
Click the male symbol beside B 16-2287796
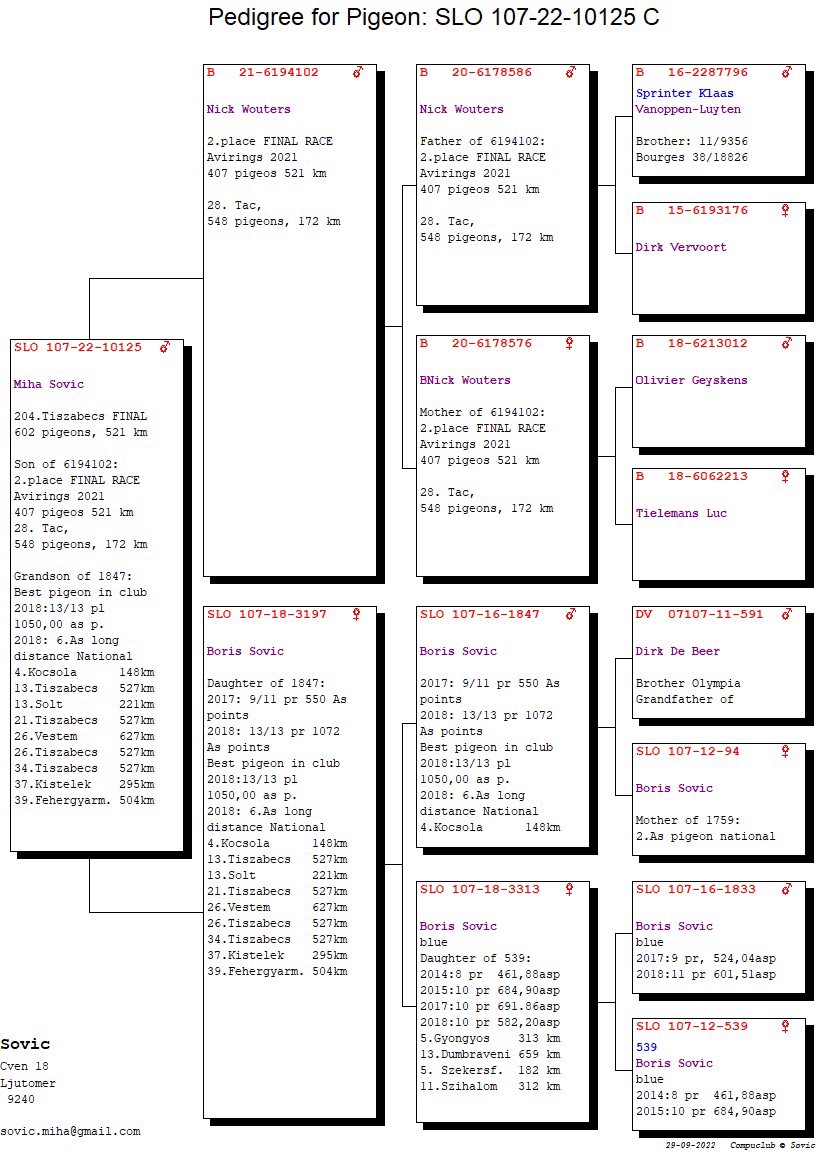click(x=786, y=72)
